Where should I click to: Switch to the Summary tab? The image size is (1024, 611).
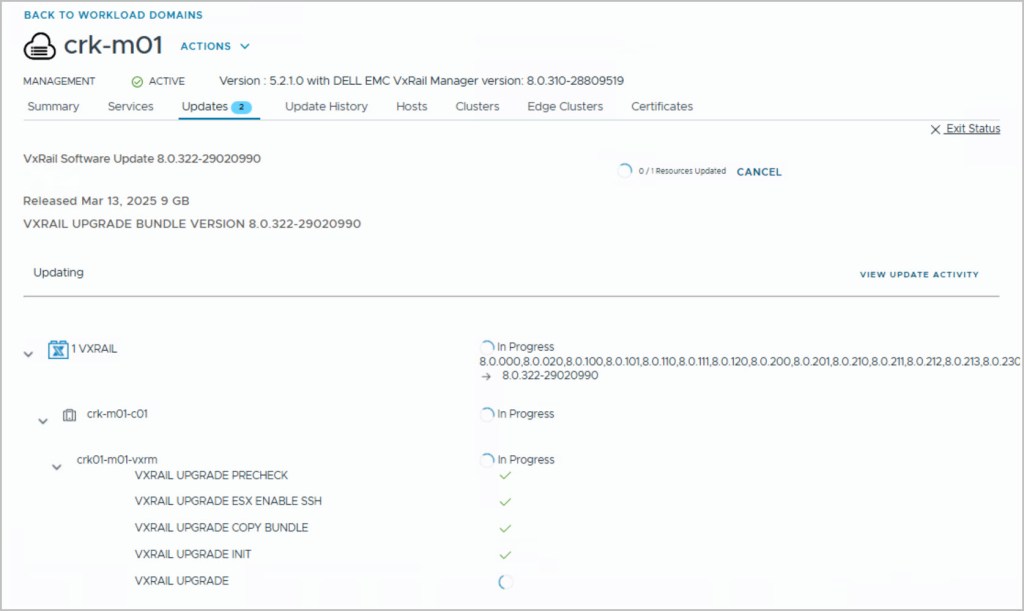[53, 106]
